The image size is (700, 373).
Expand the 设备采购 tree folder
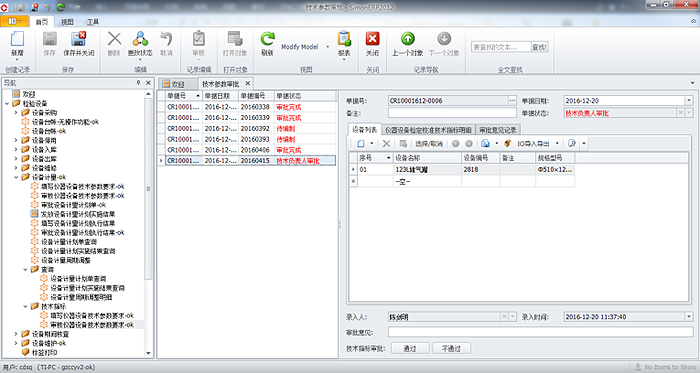[16, 113]
